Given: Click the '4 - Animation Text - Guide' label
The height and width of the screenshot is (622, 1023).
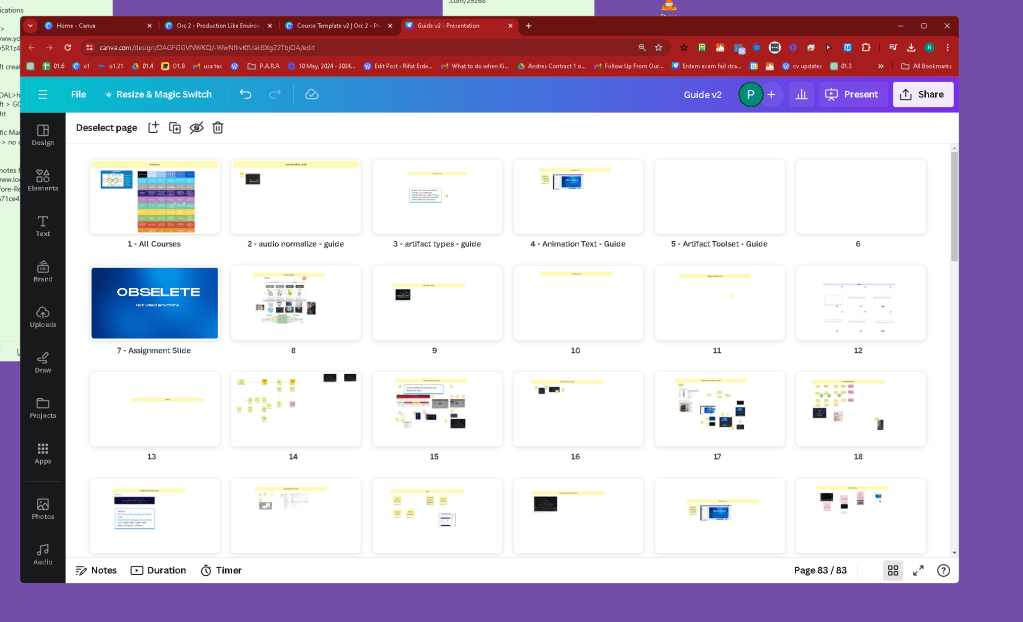Looking at the screenshot, I should [577, 244].
